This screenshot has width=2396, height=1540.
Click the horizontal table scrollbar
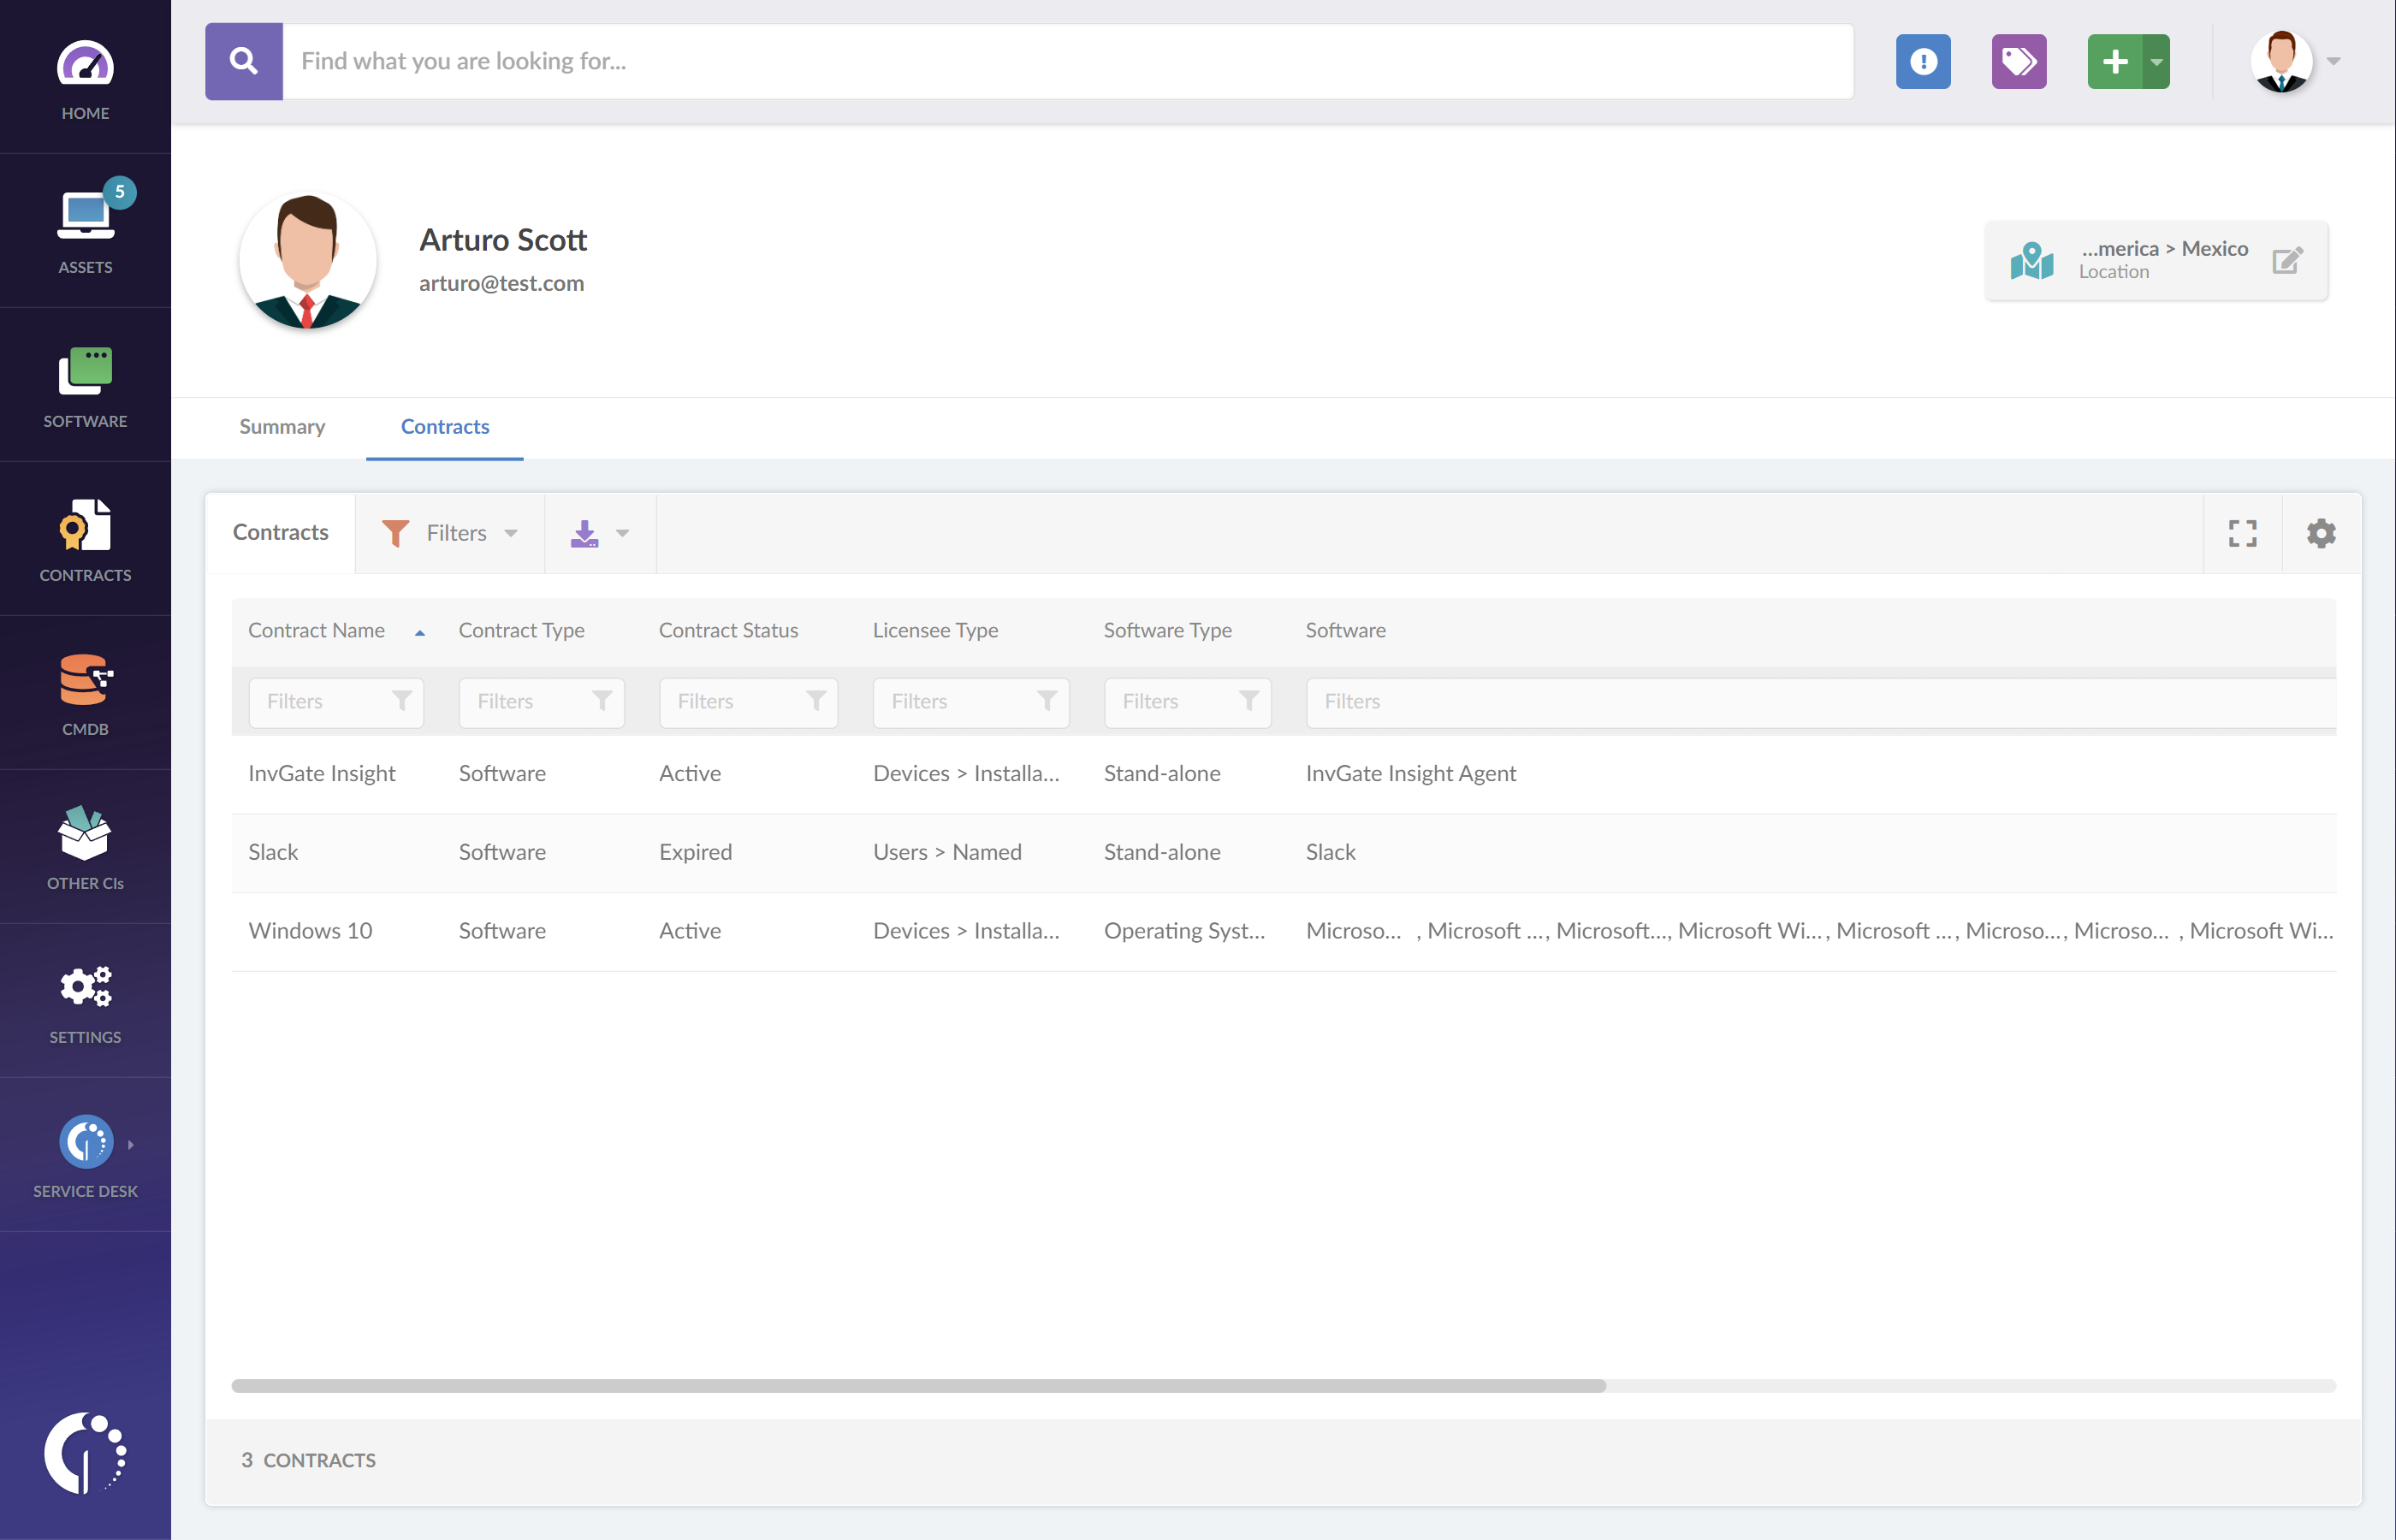coord(918,1386)
